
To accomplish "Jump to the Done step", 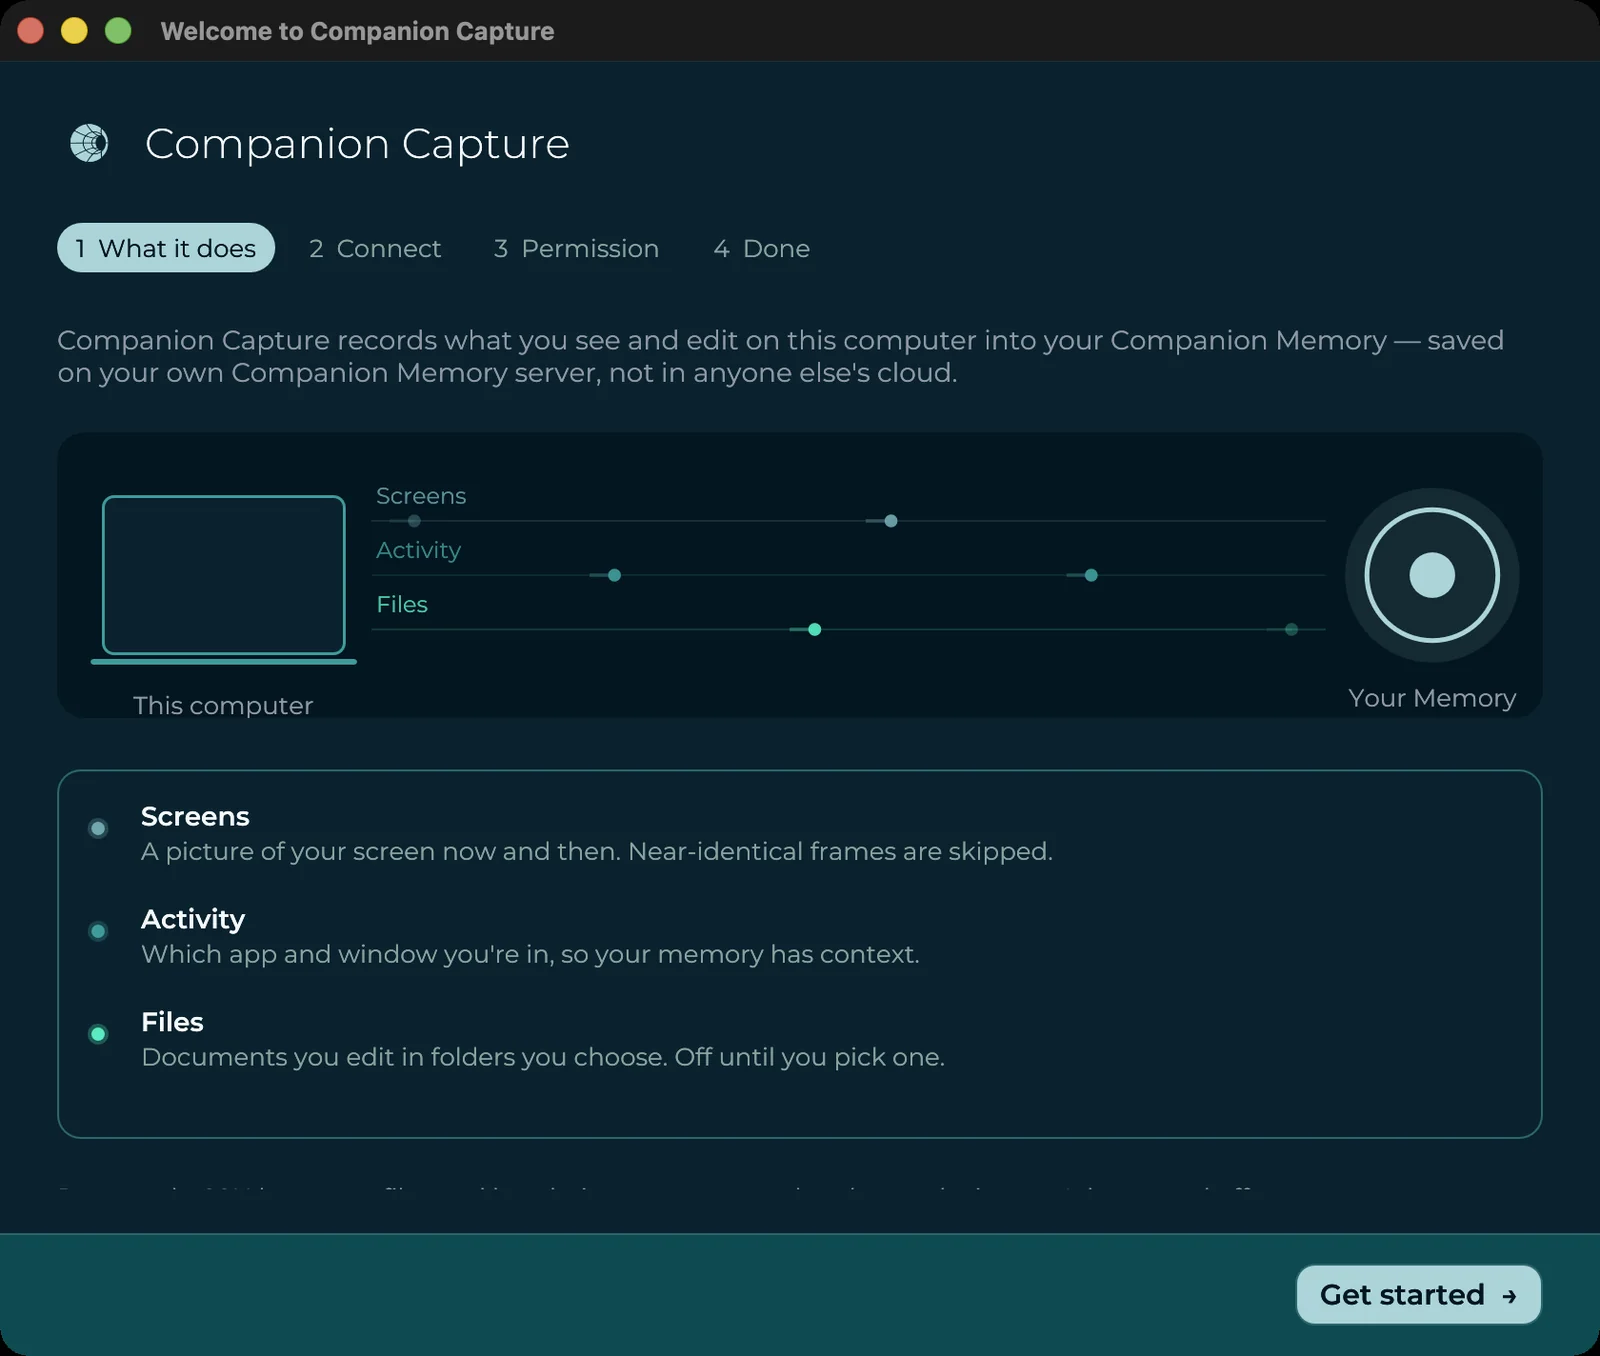I will (762, 248).
